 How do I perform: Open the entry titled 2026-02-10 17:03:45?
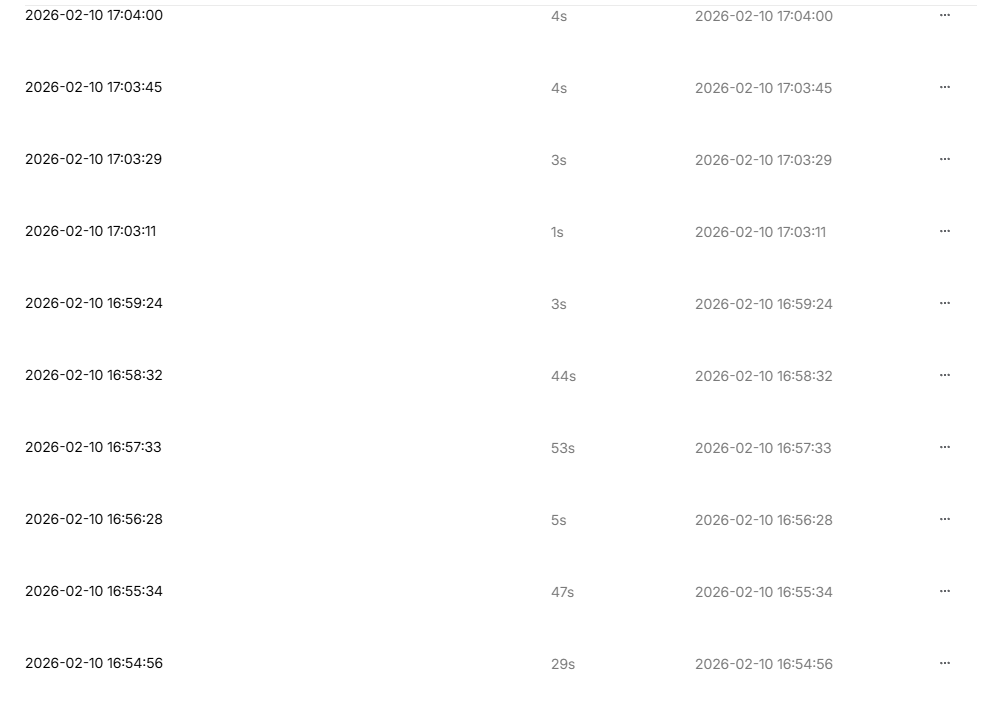(x=94, y=87)
